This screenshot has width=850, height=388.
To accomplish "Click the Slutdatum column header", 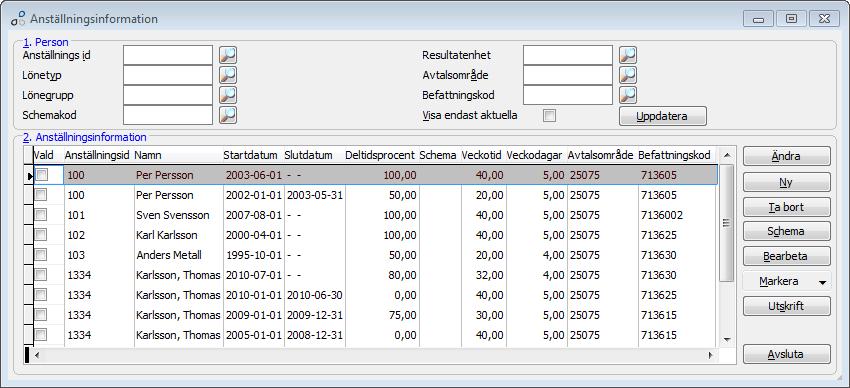I will click(314, 155).
